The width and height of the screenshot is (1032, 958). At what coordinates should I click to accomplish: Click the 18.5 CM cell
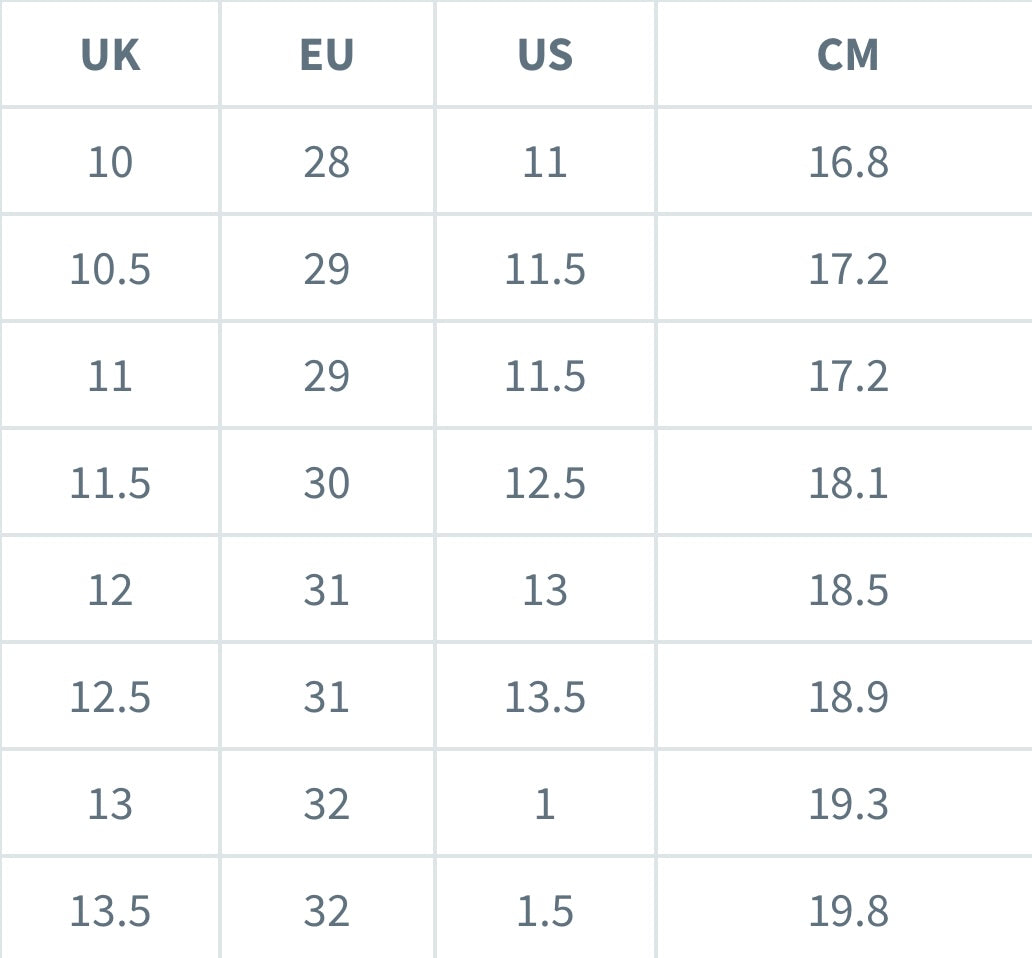tap(848, 591)
